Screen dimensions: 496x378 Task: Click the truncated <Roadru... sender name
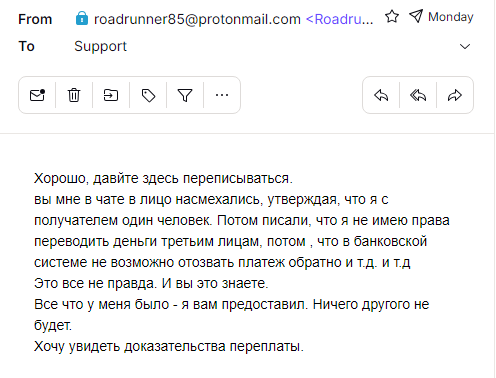click(x=339, y=19)
